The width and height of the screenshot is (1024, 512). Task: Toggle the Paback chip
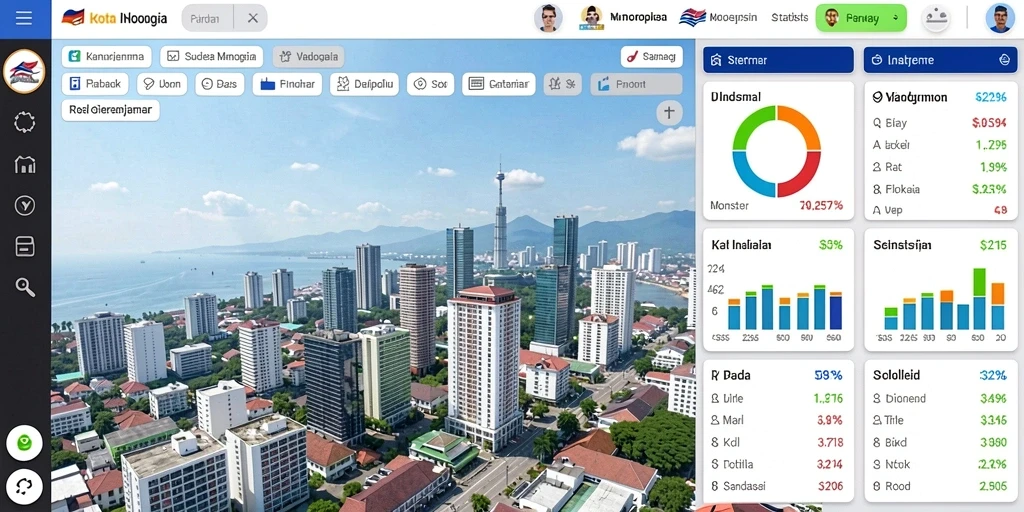95,84
